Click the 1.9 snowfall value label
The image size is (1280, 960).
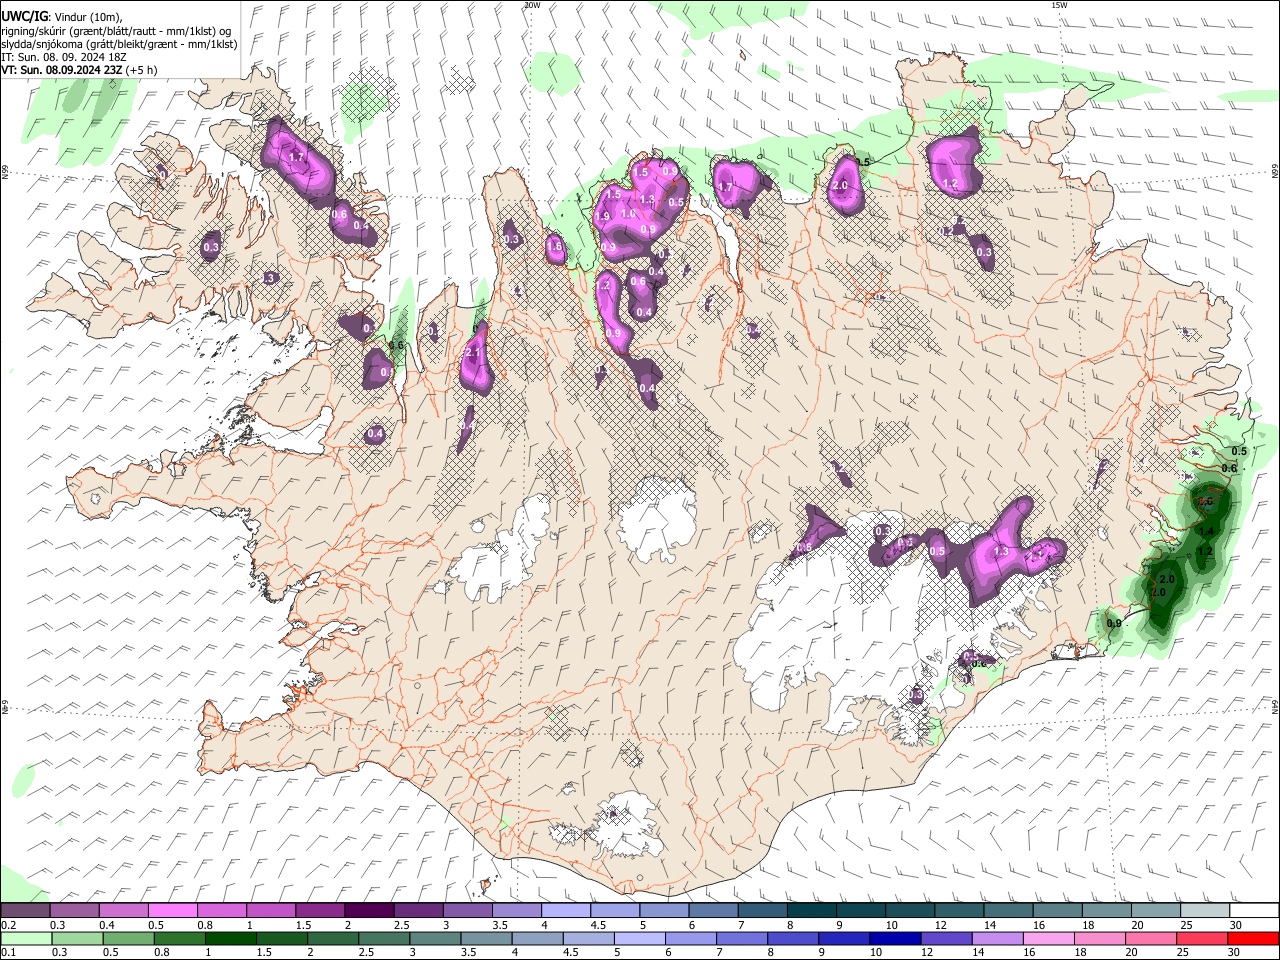pyautogui.click(x=603, y=217)
